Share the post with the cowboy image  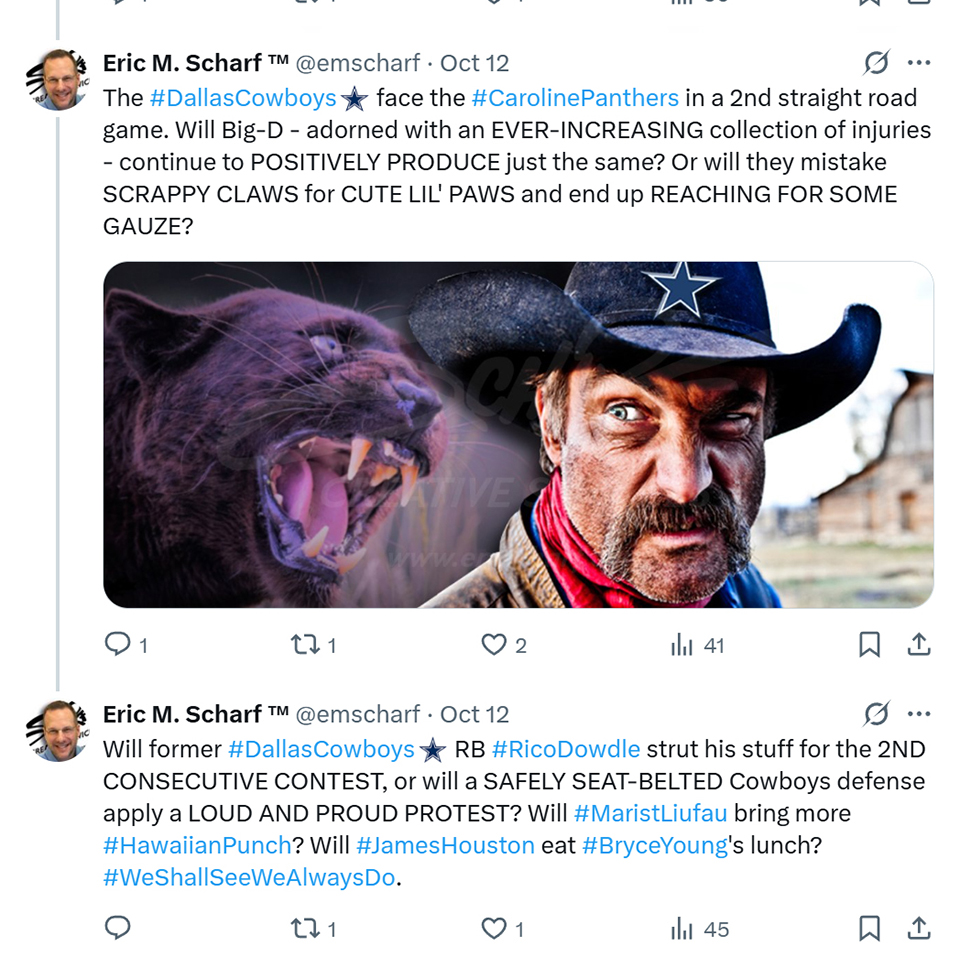tap(918, 645)
